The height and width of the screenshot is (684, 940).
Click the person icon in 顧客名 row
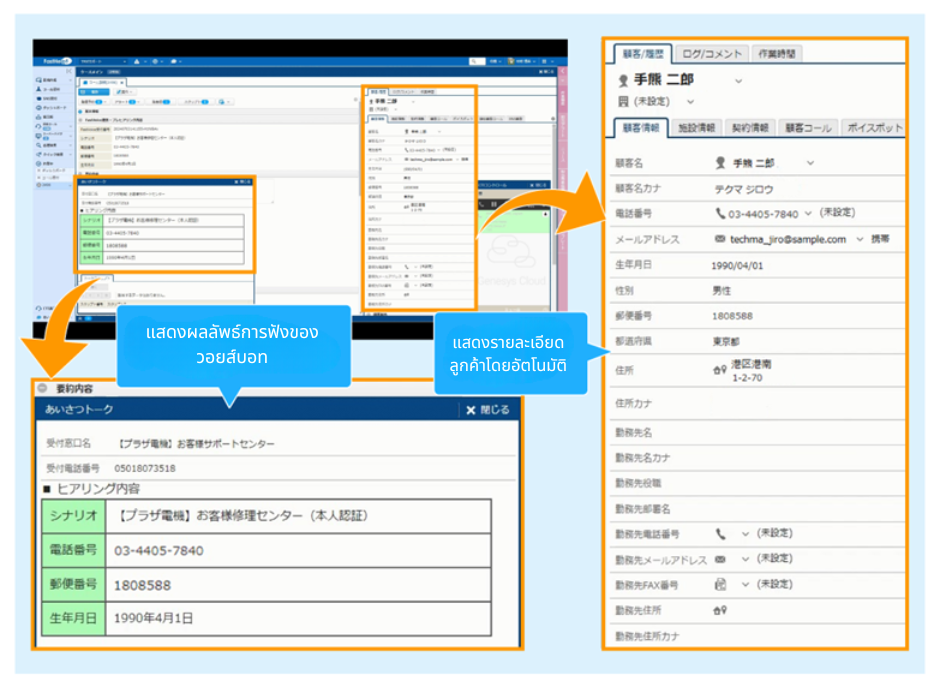tap(720, 162)
